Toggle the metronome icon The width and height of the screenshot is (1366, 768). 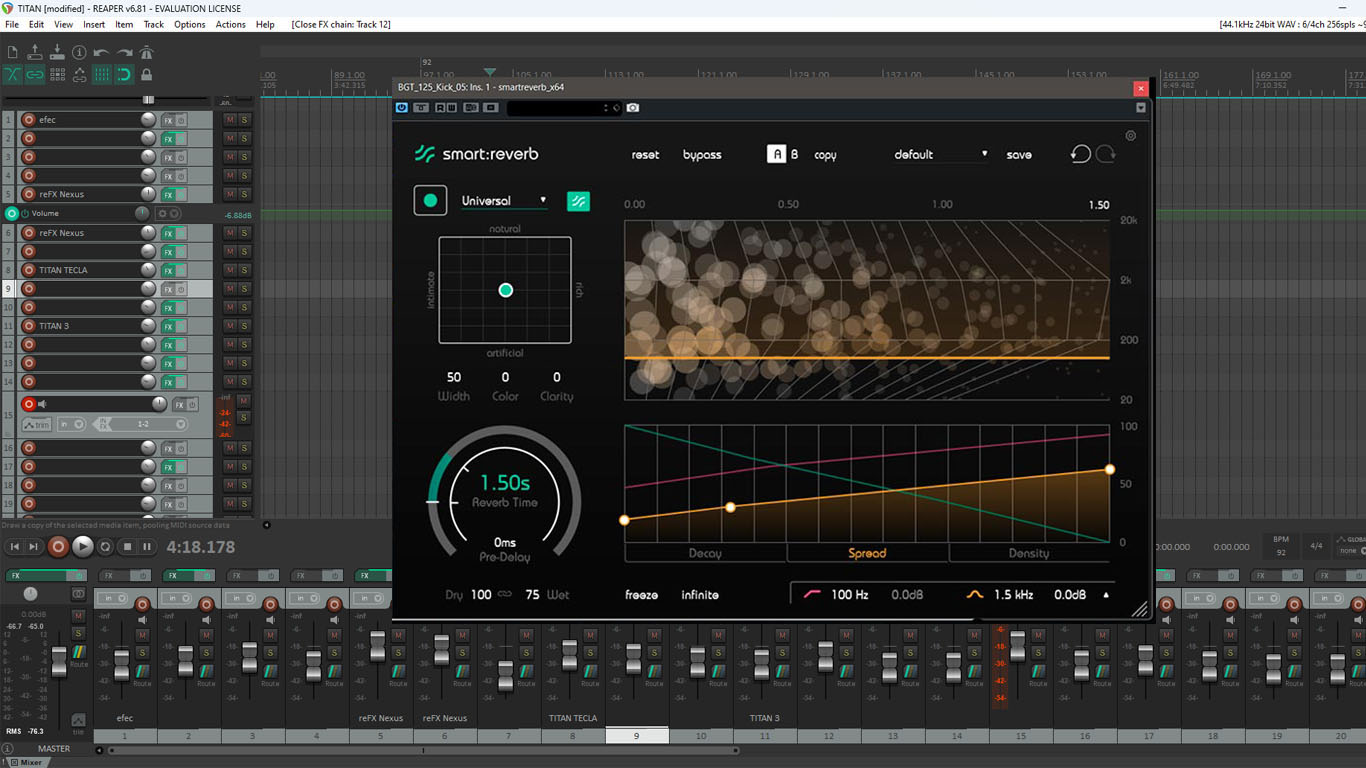(x=147, y=52)
